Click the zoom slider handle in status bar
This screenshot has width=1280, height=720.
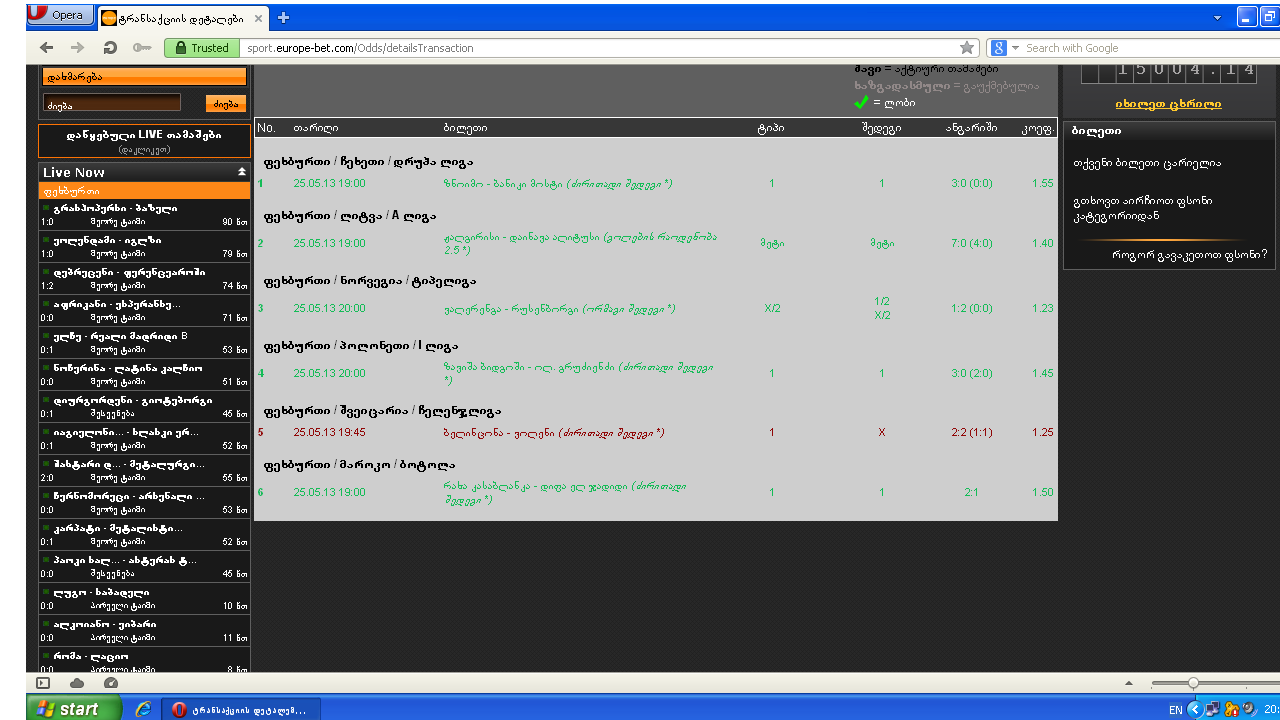1192,683
